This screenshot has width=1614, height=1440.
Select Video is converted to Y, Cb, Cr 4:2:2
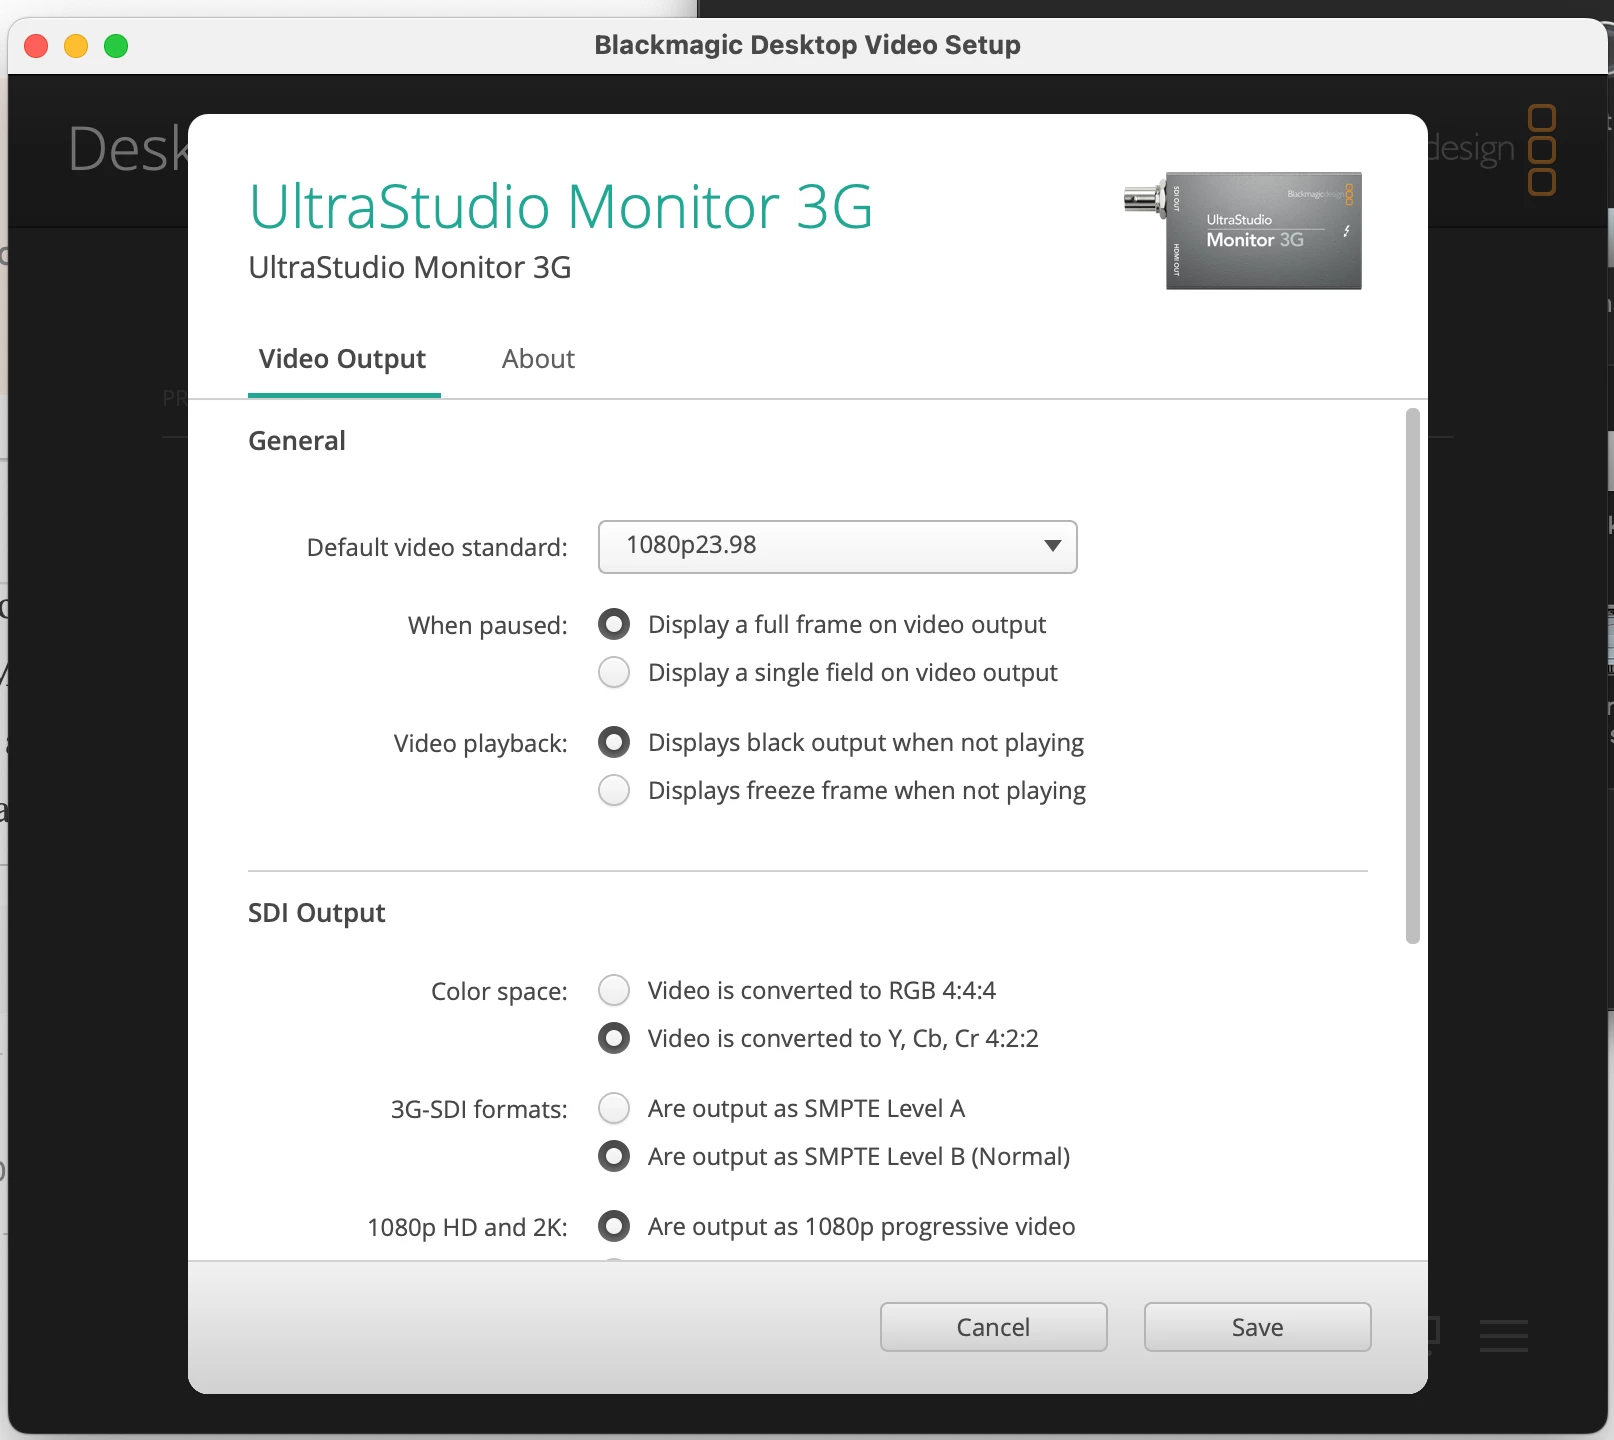614,1039
